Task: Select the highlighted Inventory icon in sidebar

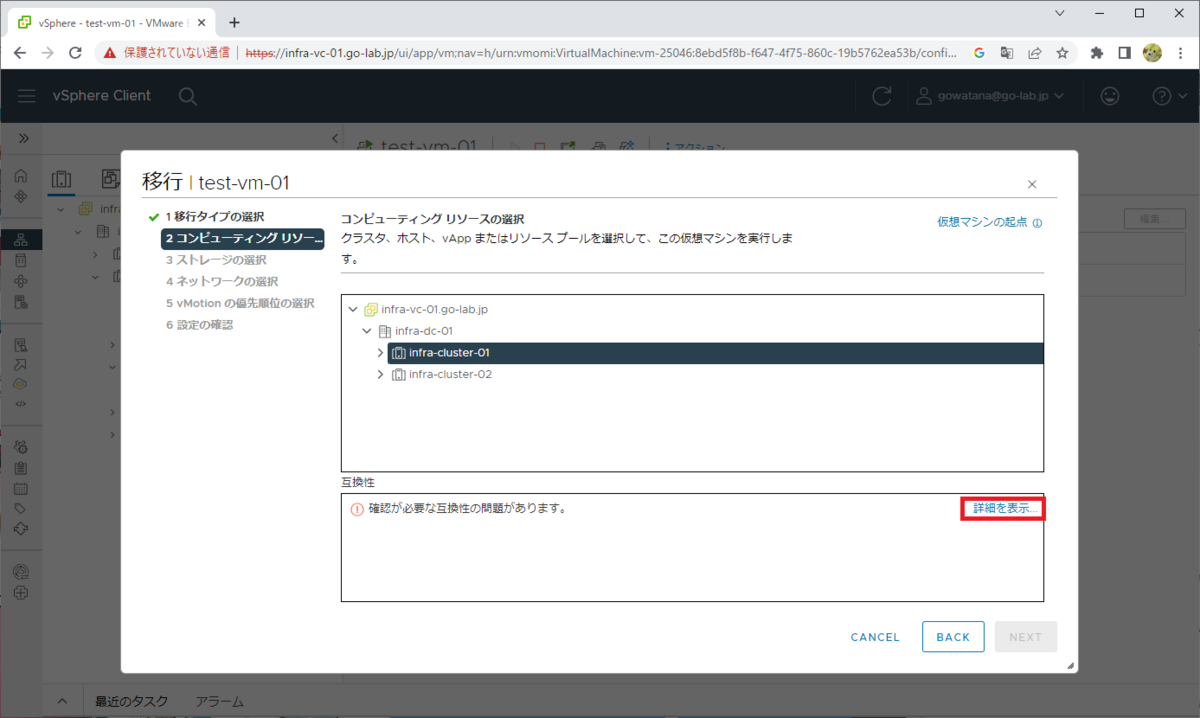Action: coord(21,240)
